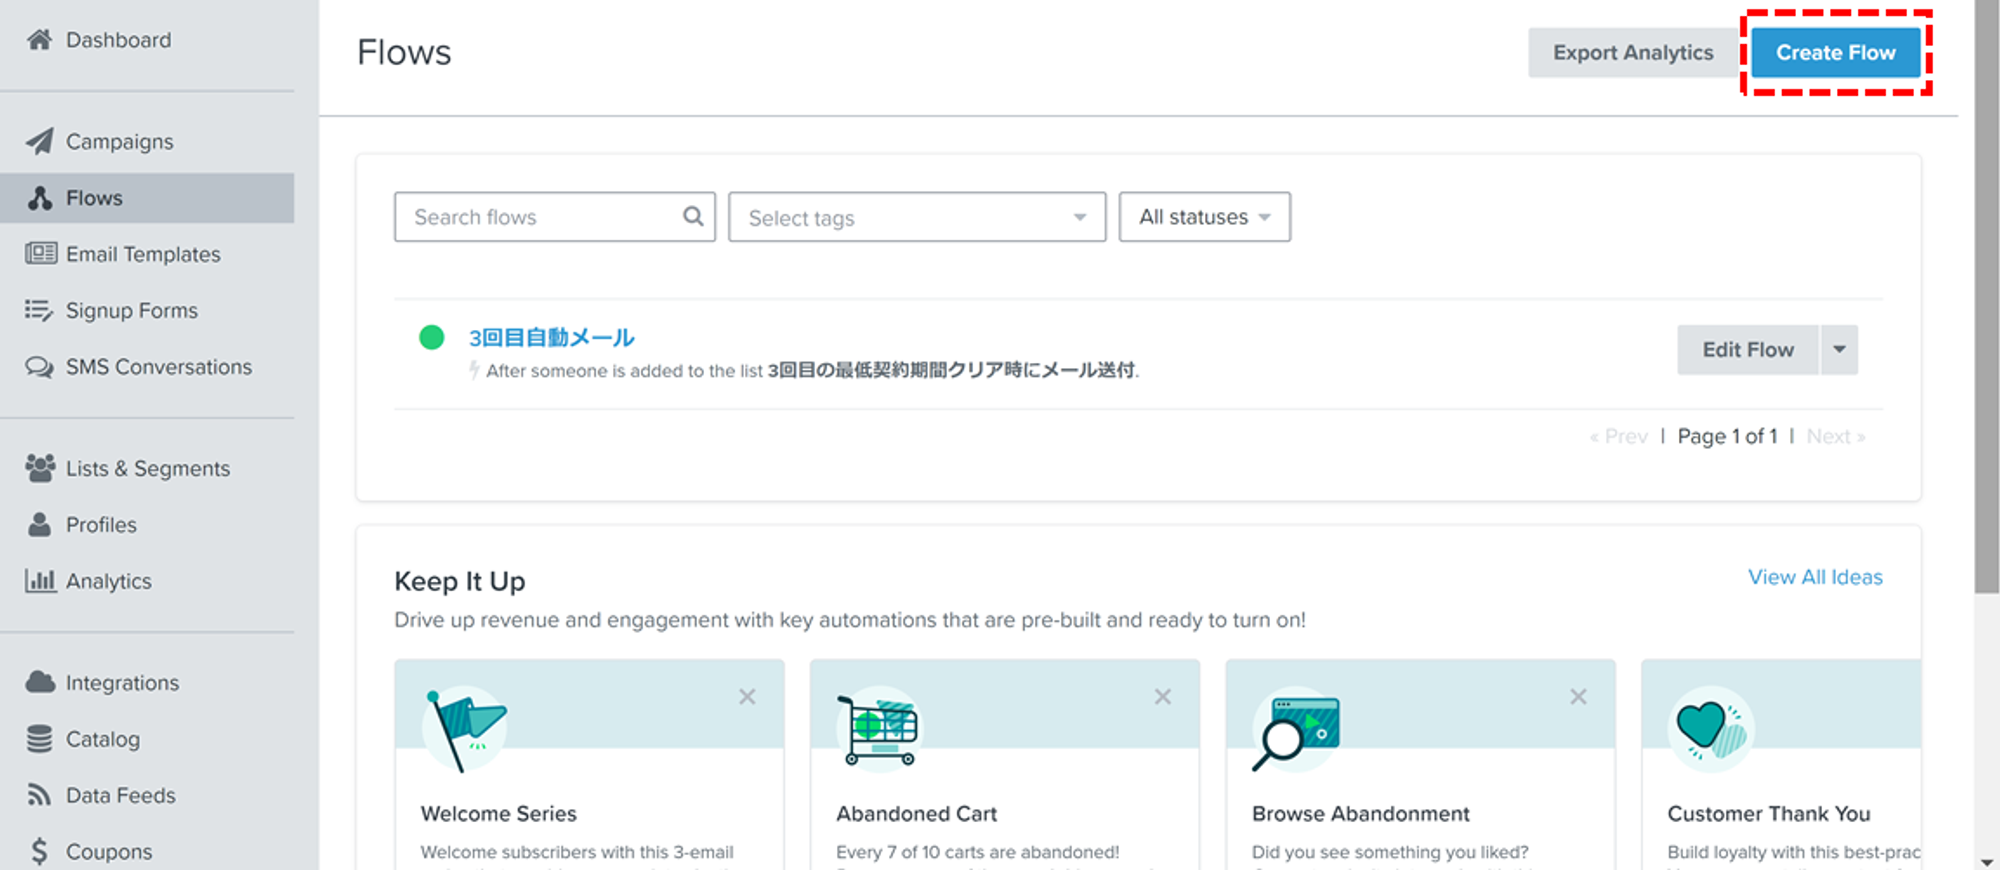Click the Welcome Series card title

[499, 814]
